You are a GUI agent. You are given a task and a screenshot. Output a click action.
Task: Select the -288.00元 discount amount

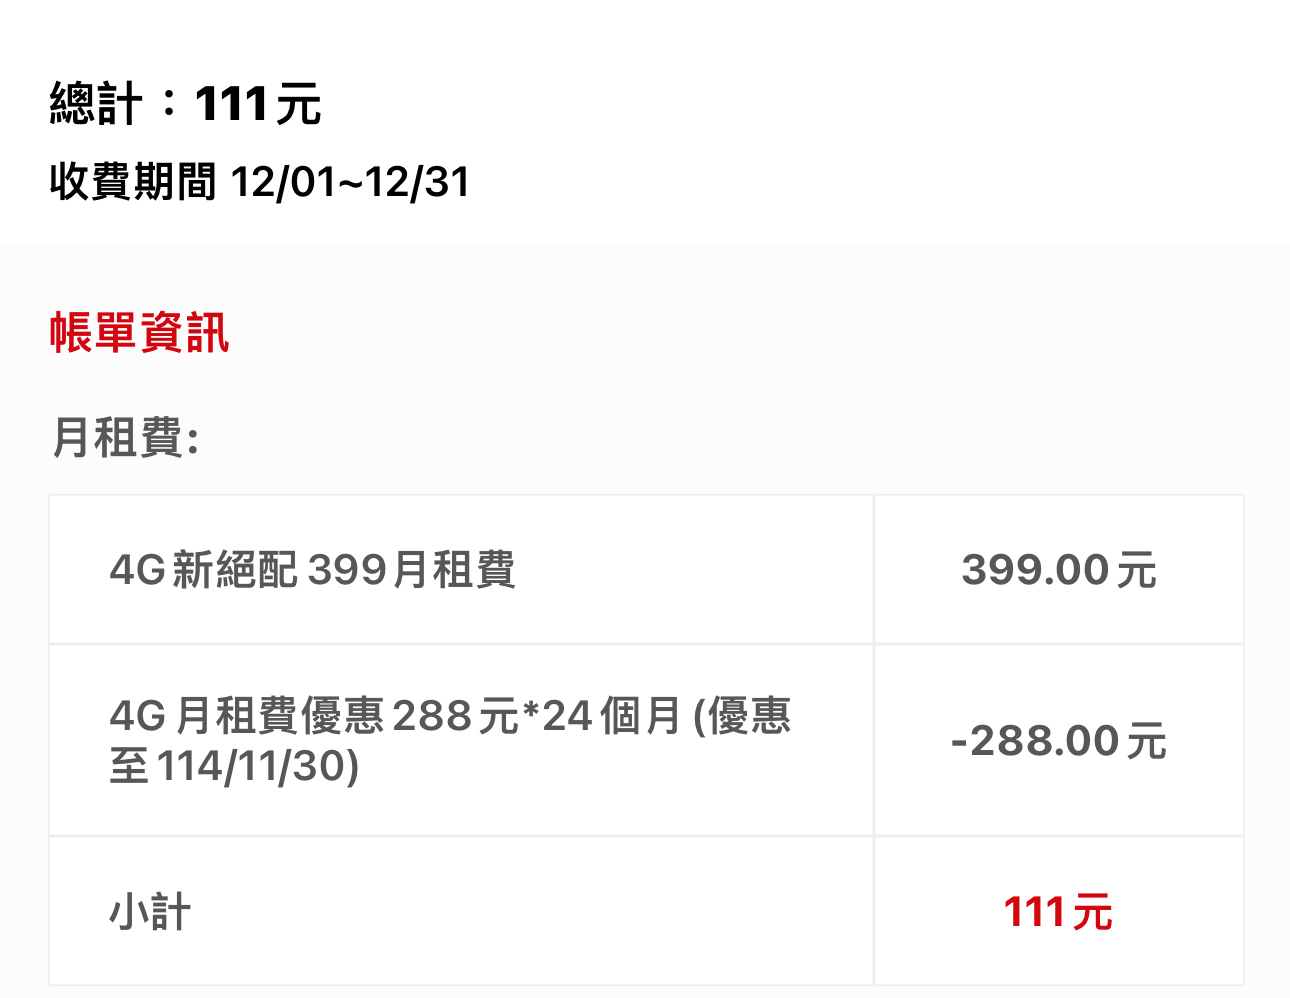[1058, 741]
